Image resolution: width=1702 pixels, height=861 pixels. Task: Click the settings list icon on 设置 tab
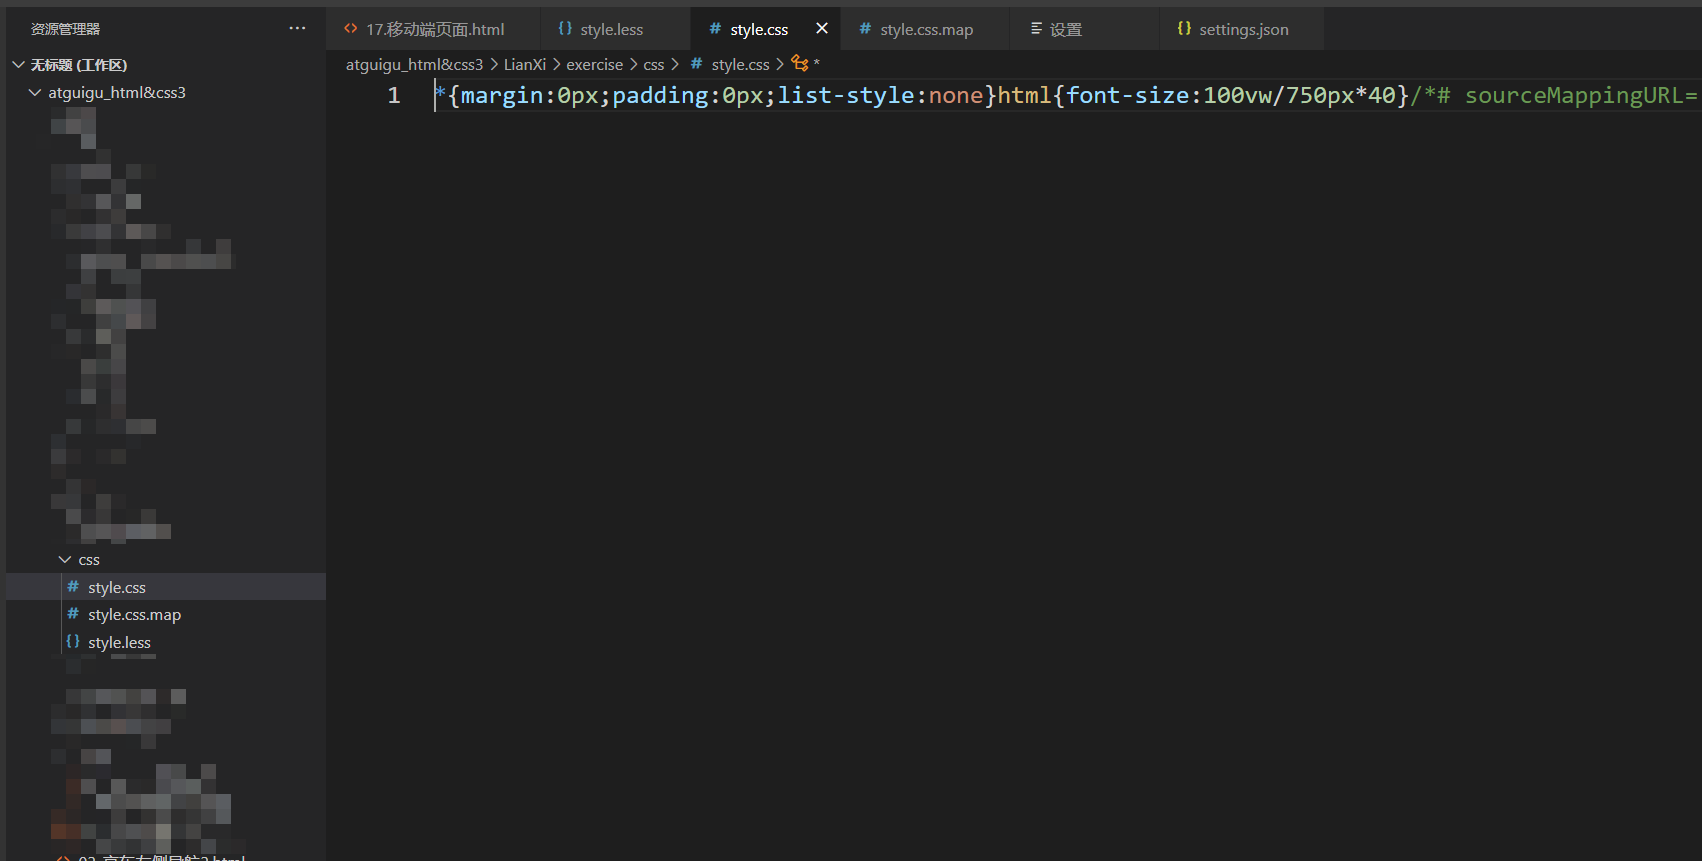(x=1036, y=29)
